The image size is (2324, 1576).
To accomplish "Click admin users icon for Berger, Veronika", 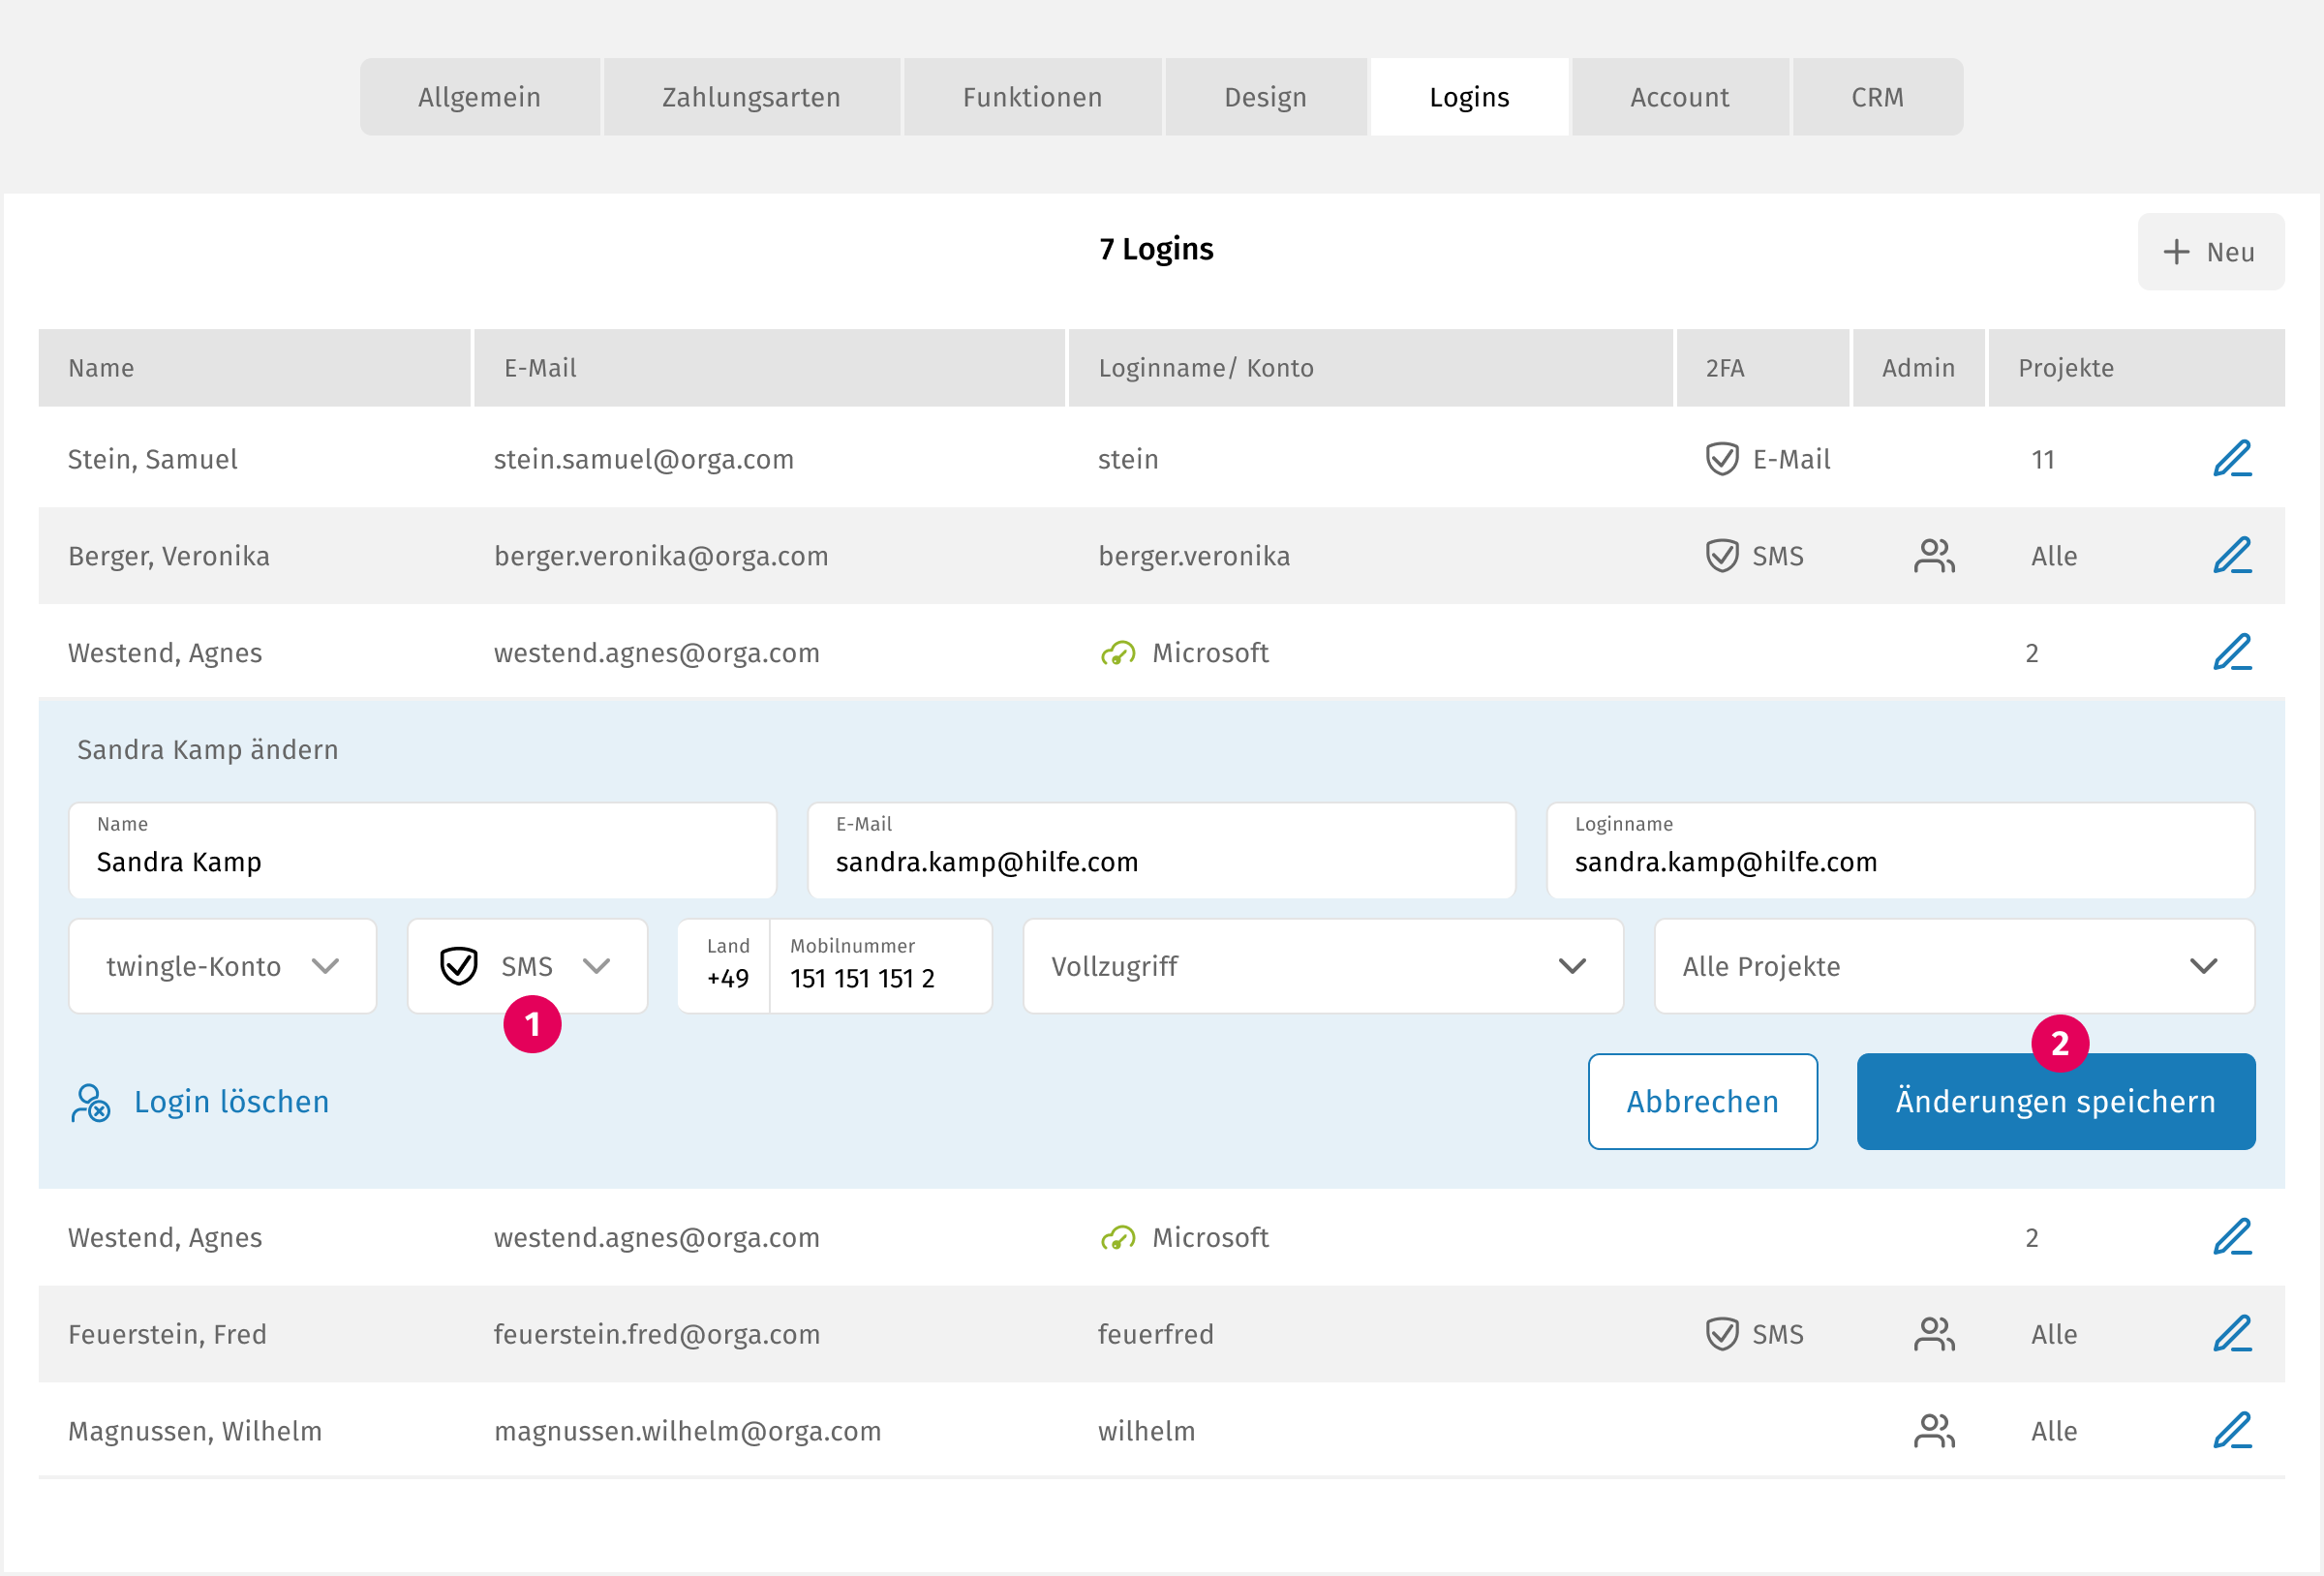I will (x=1933, y=556).
